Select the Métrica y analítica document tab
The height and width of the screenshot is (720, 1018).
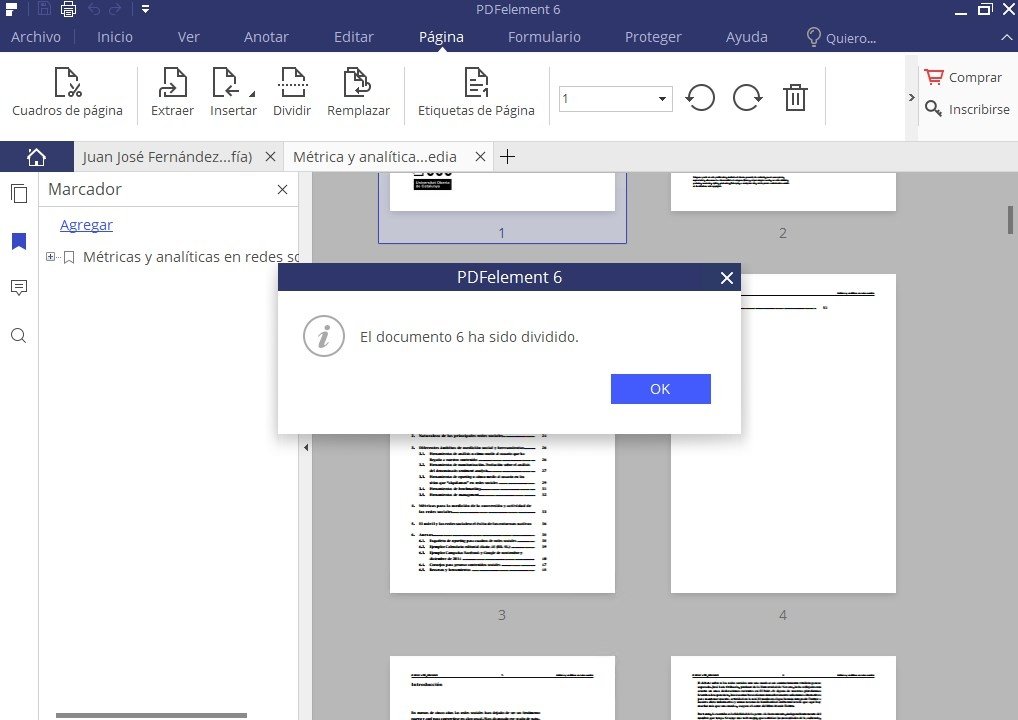pos(375,157)
